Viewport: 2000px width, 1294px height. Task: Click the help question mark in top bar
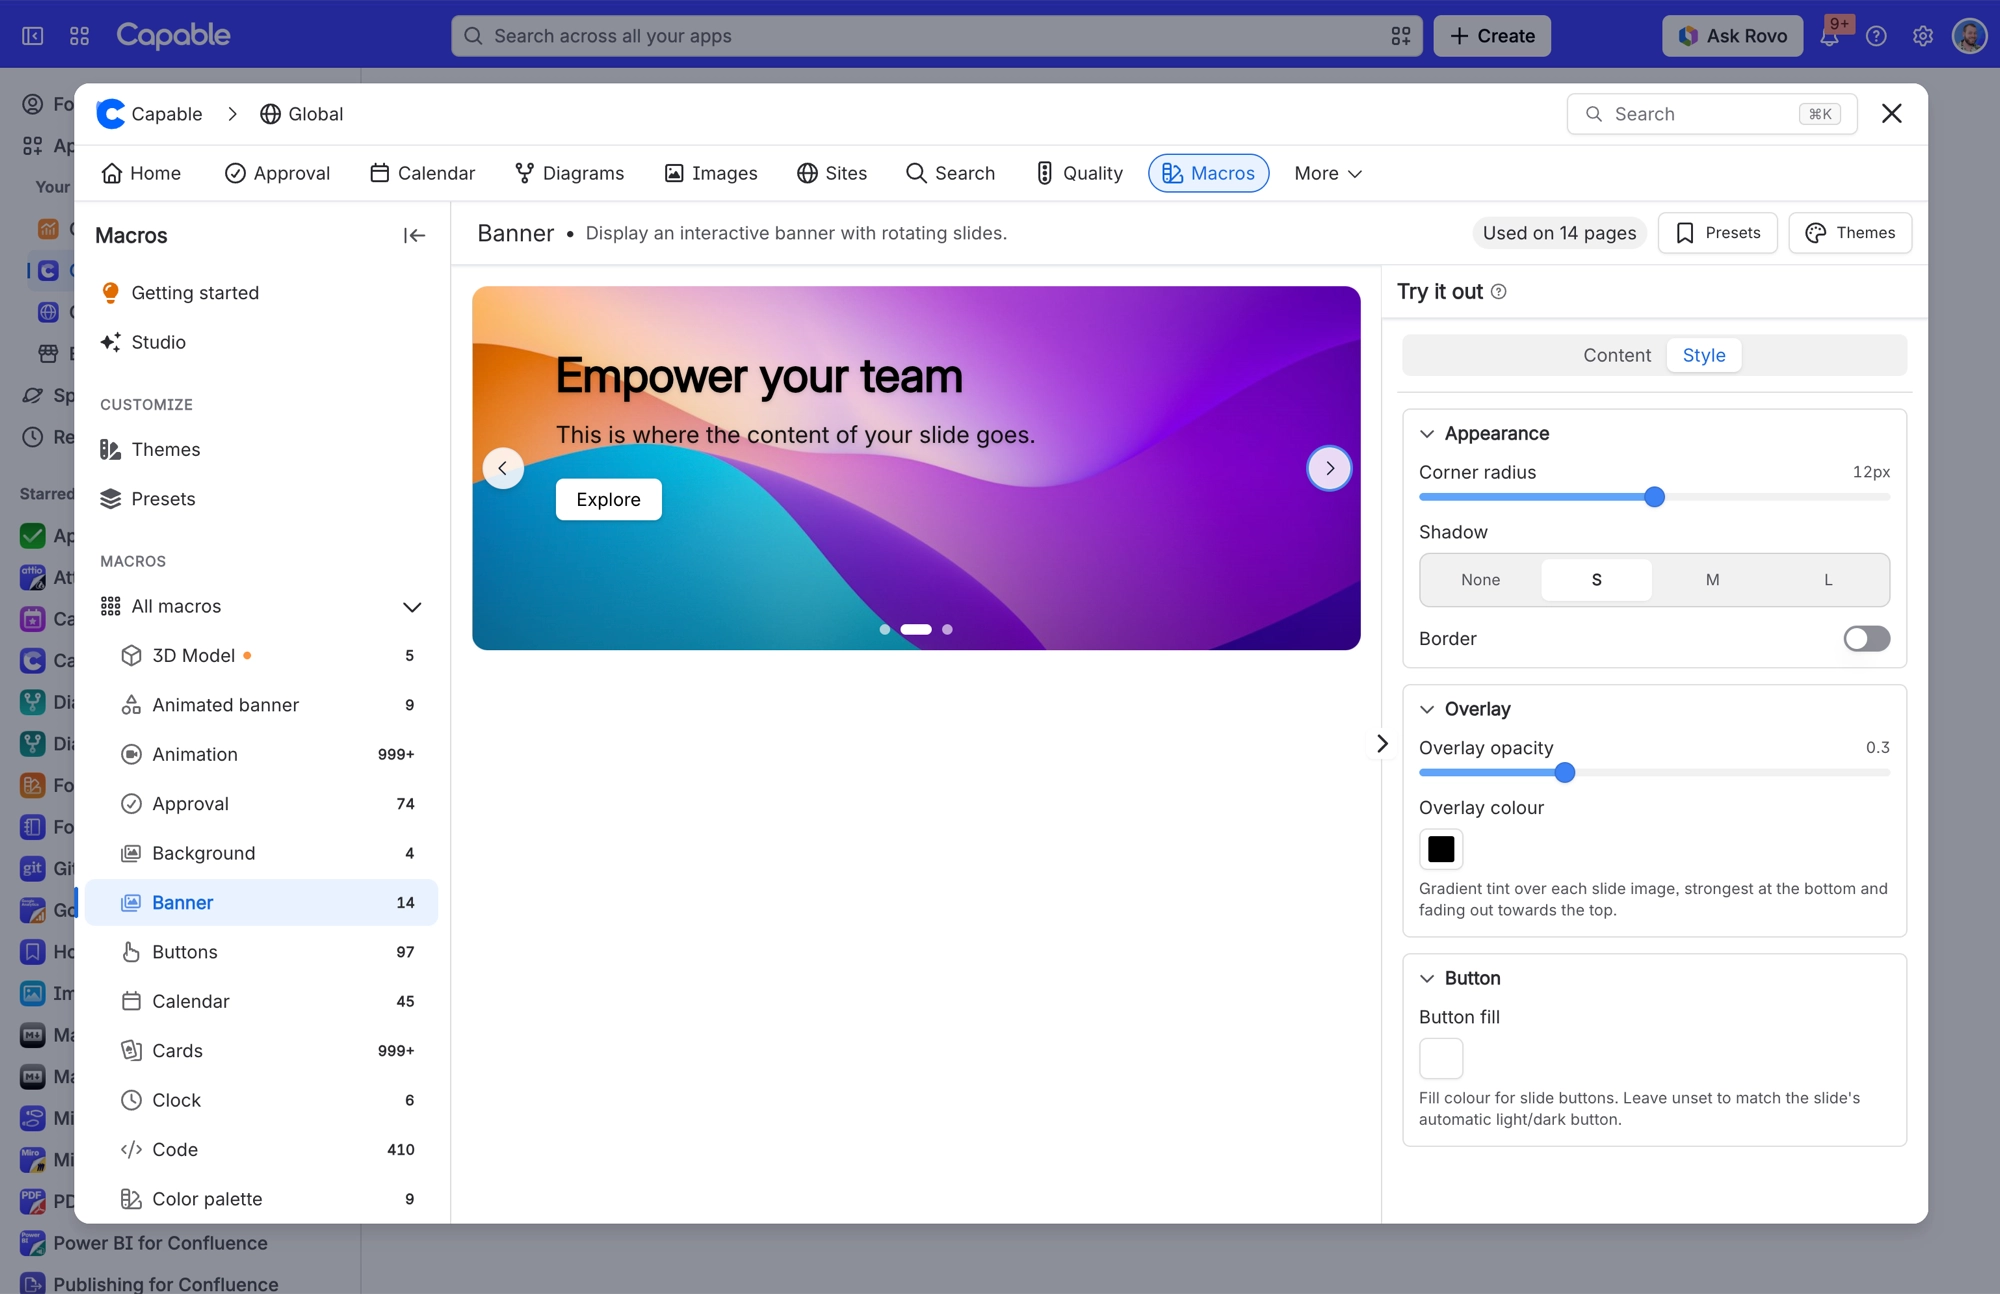click(x=1876, y=36)
